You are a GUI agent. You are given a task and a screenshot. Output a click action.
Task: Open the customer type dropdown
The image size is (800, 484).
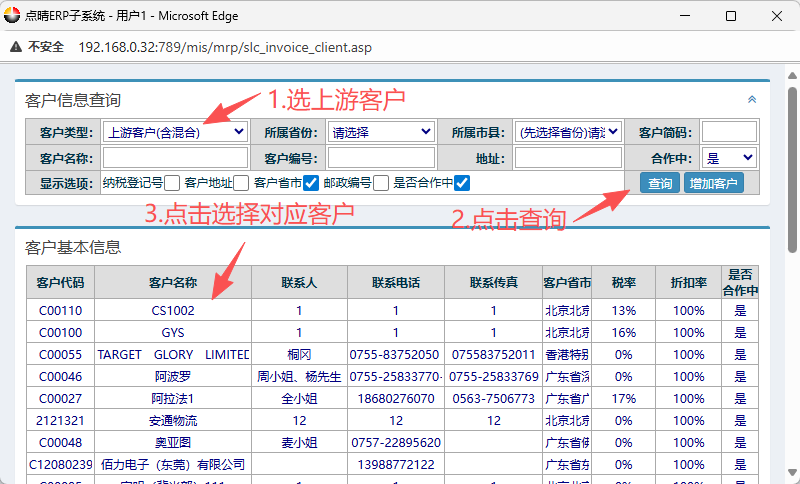[175, 132]
